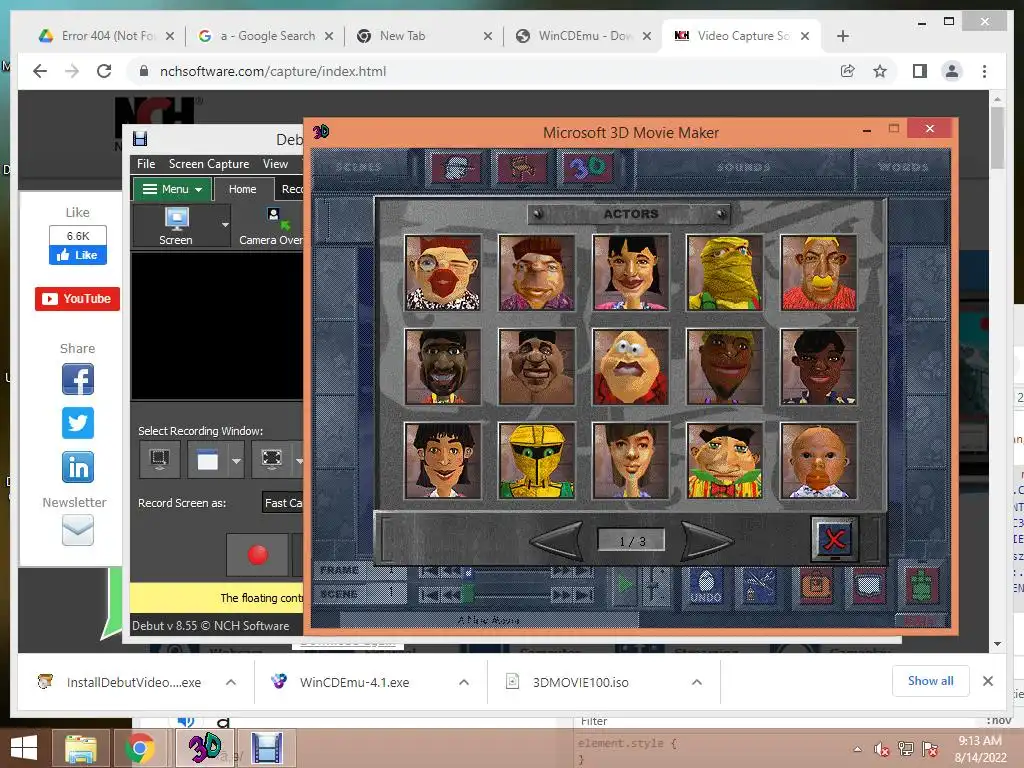Open a new browser tab with plus
The height and width of the screenshot is (768, 1024).
[842, 37]
